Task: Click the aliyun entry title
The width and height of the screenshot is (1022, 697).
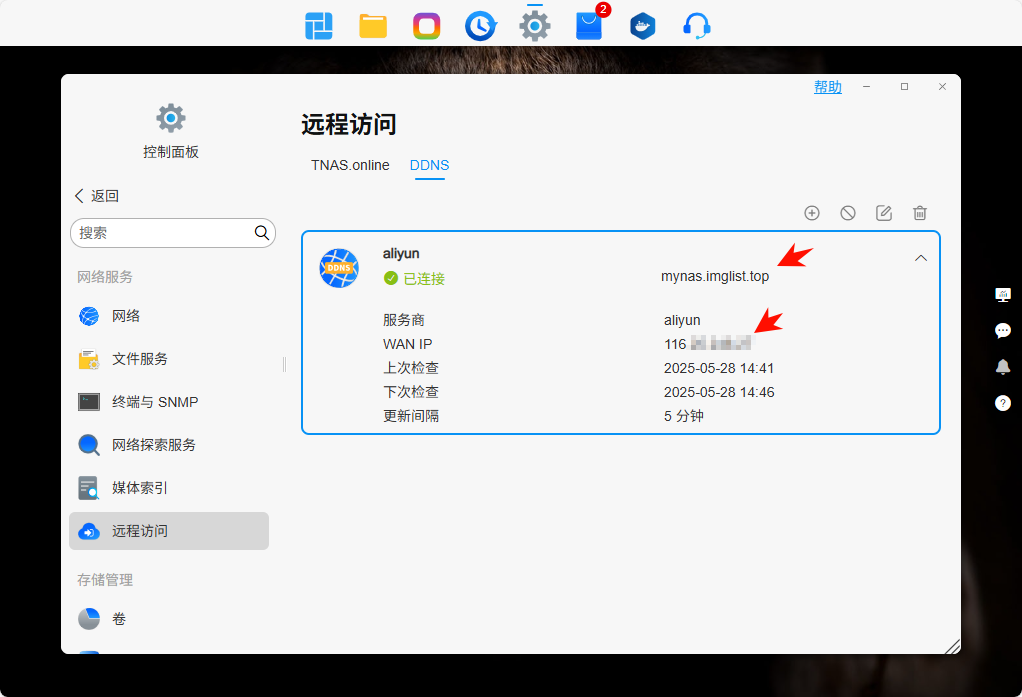Action: coord(401,254)
